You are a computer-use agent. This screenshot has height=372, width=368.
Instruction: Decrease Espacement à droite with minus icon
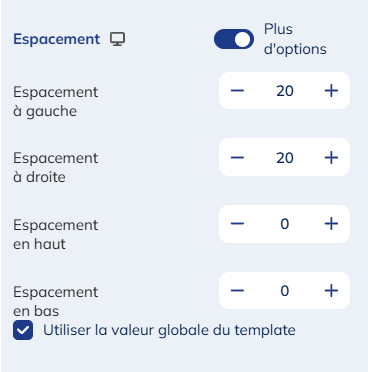point(237,157)
